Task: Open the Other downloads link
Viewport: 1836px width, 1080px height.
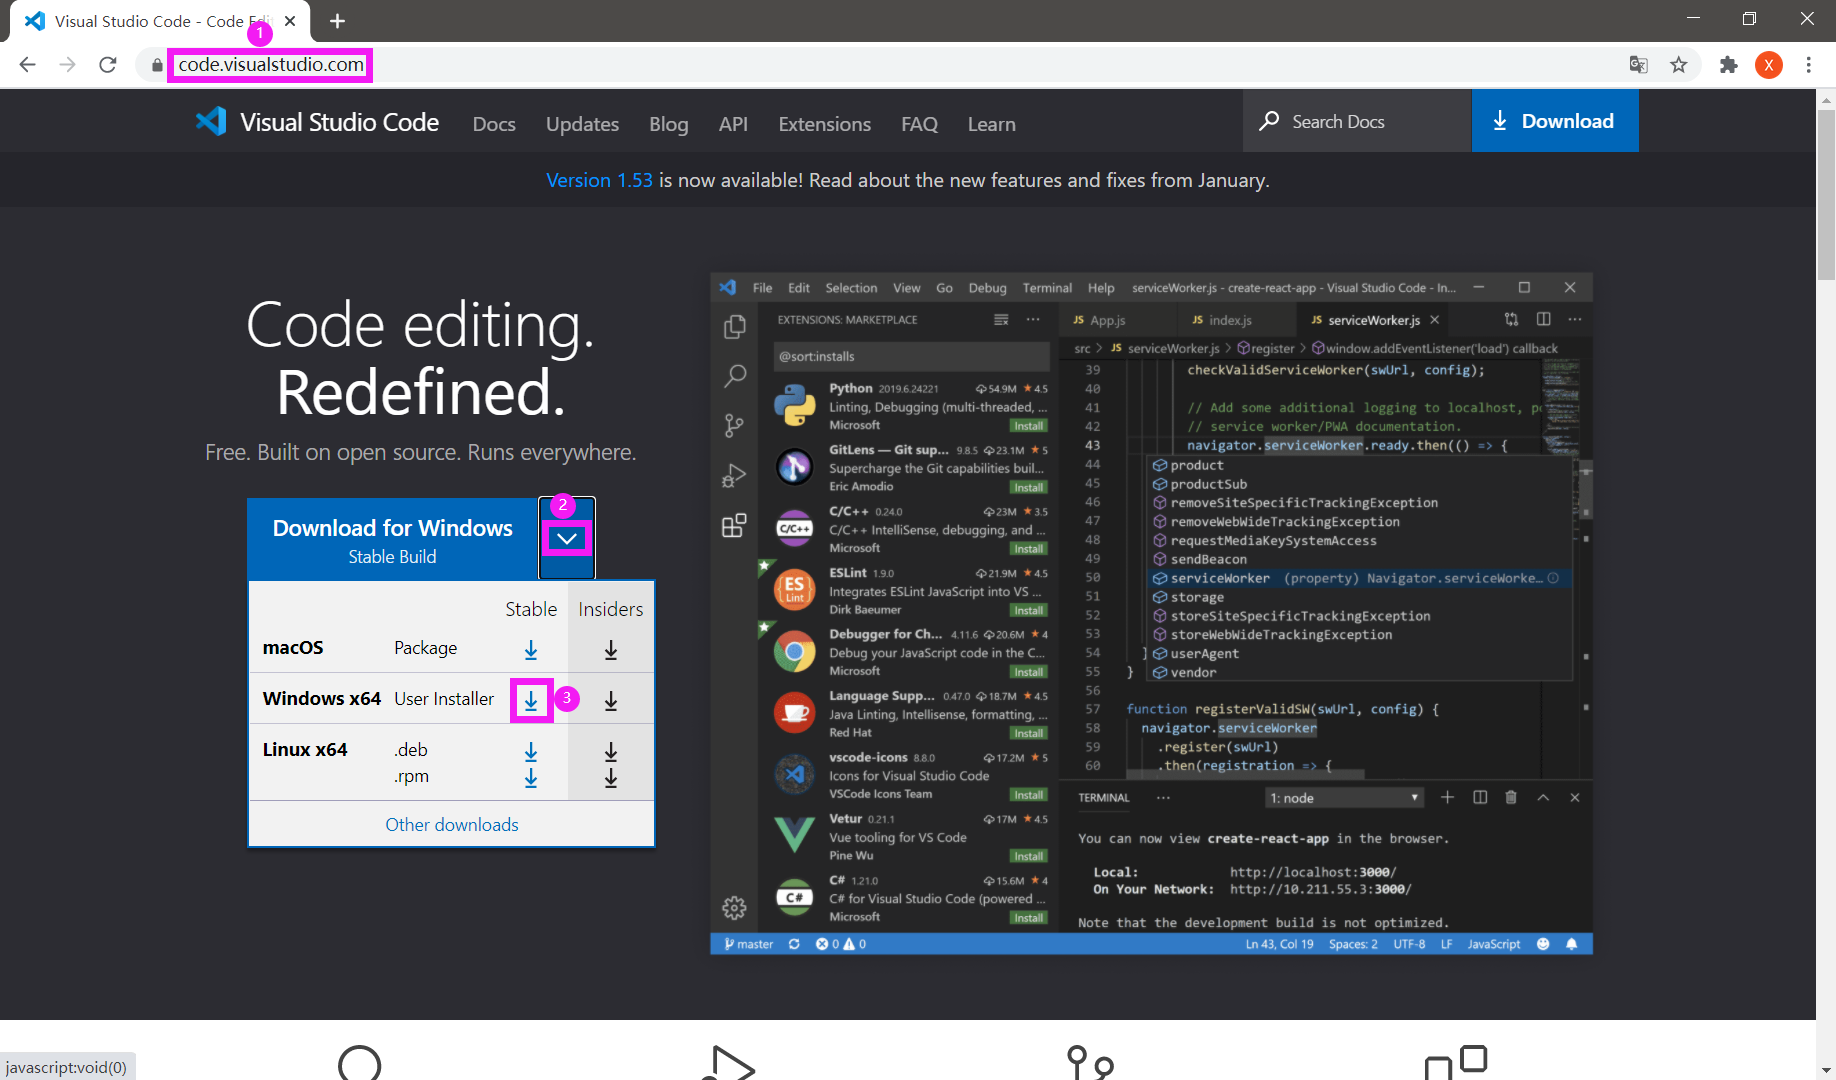Action: click(x=452, y=825)
